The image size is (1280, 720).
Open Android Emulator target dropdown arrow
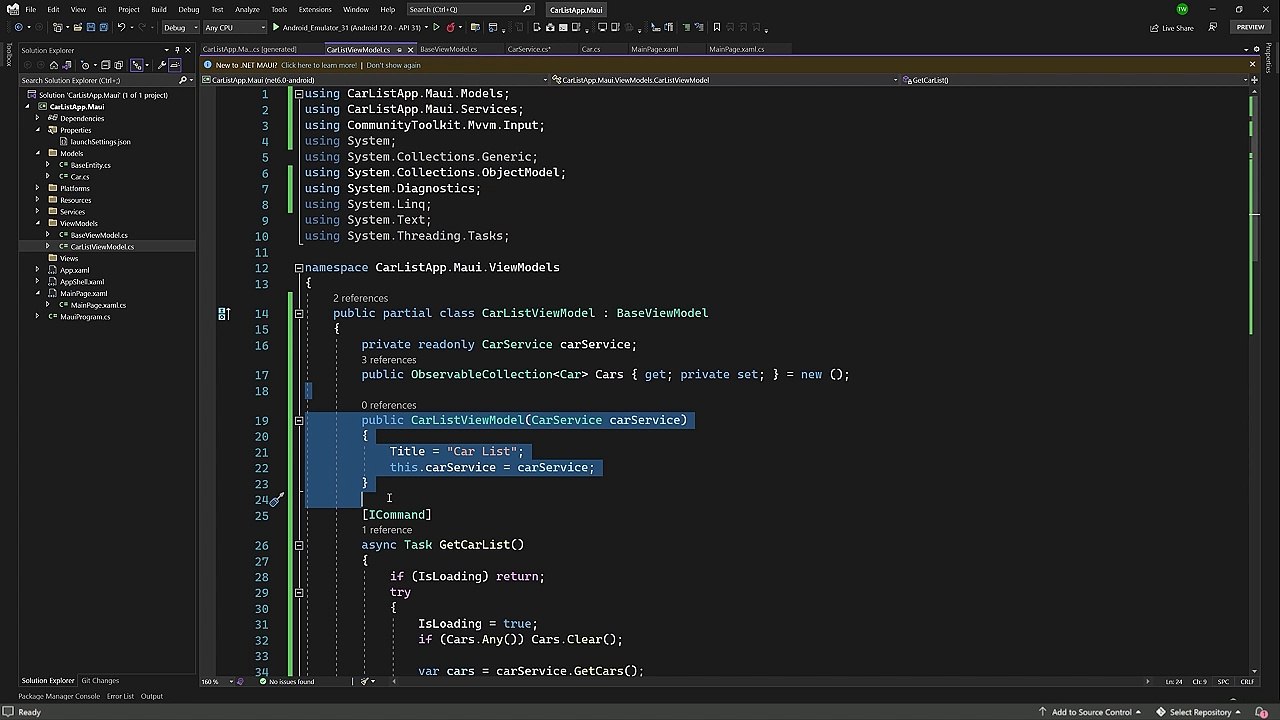[x=426, y=27]
